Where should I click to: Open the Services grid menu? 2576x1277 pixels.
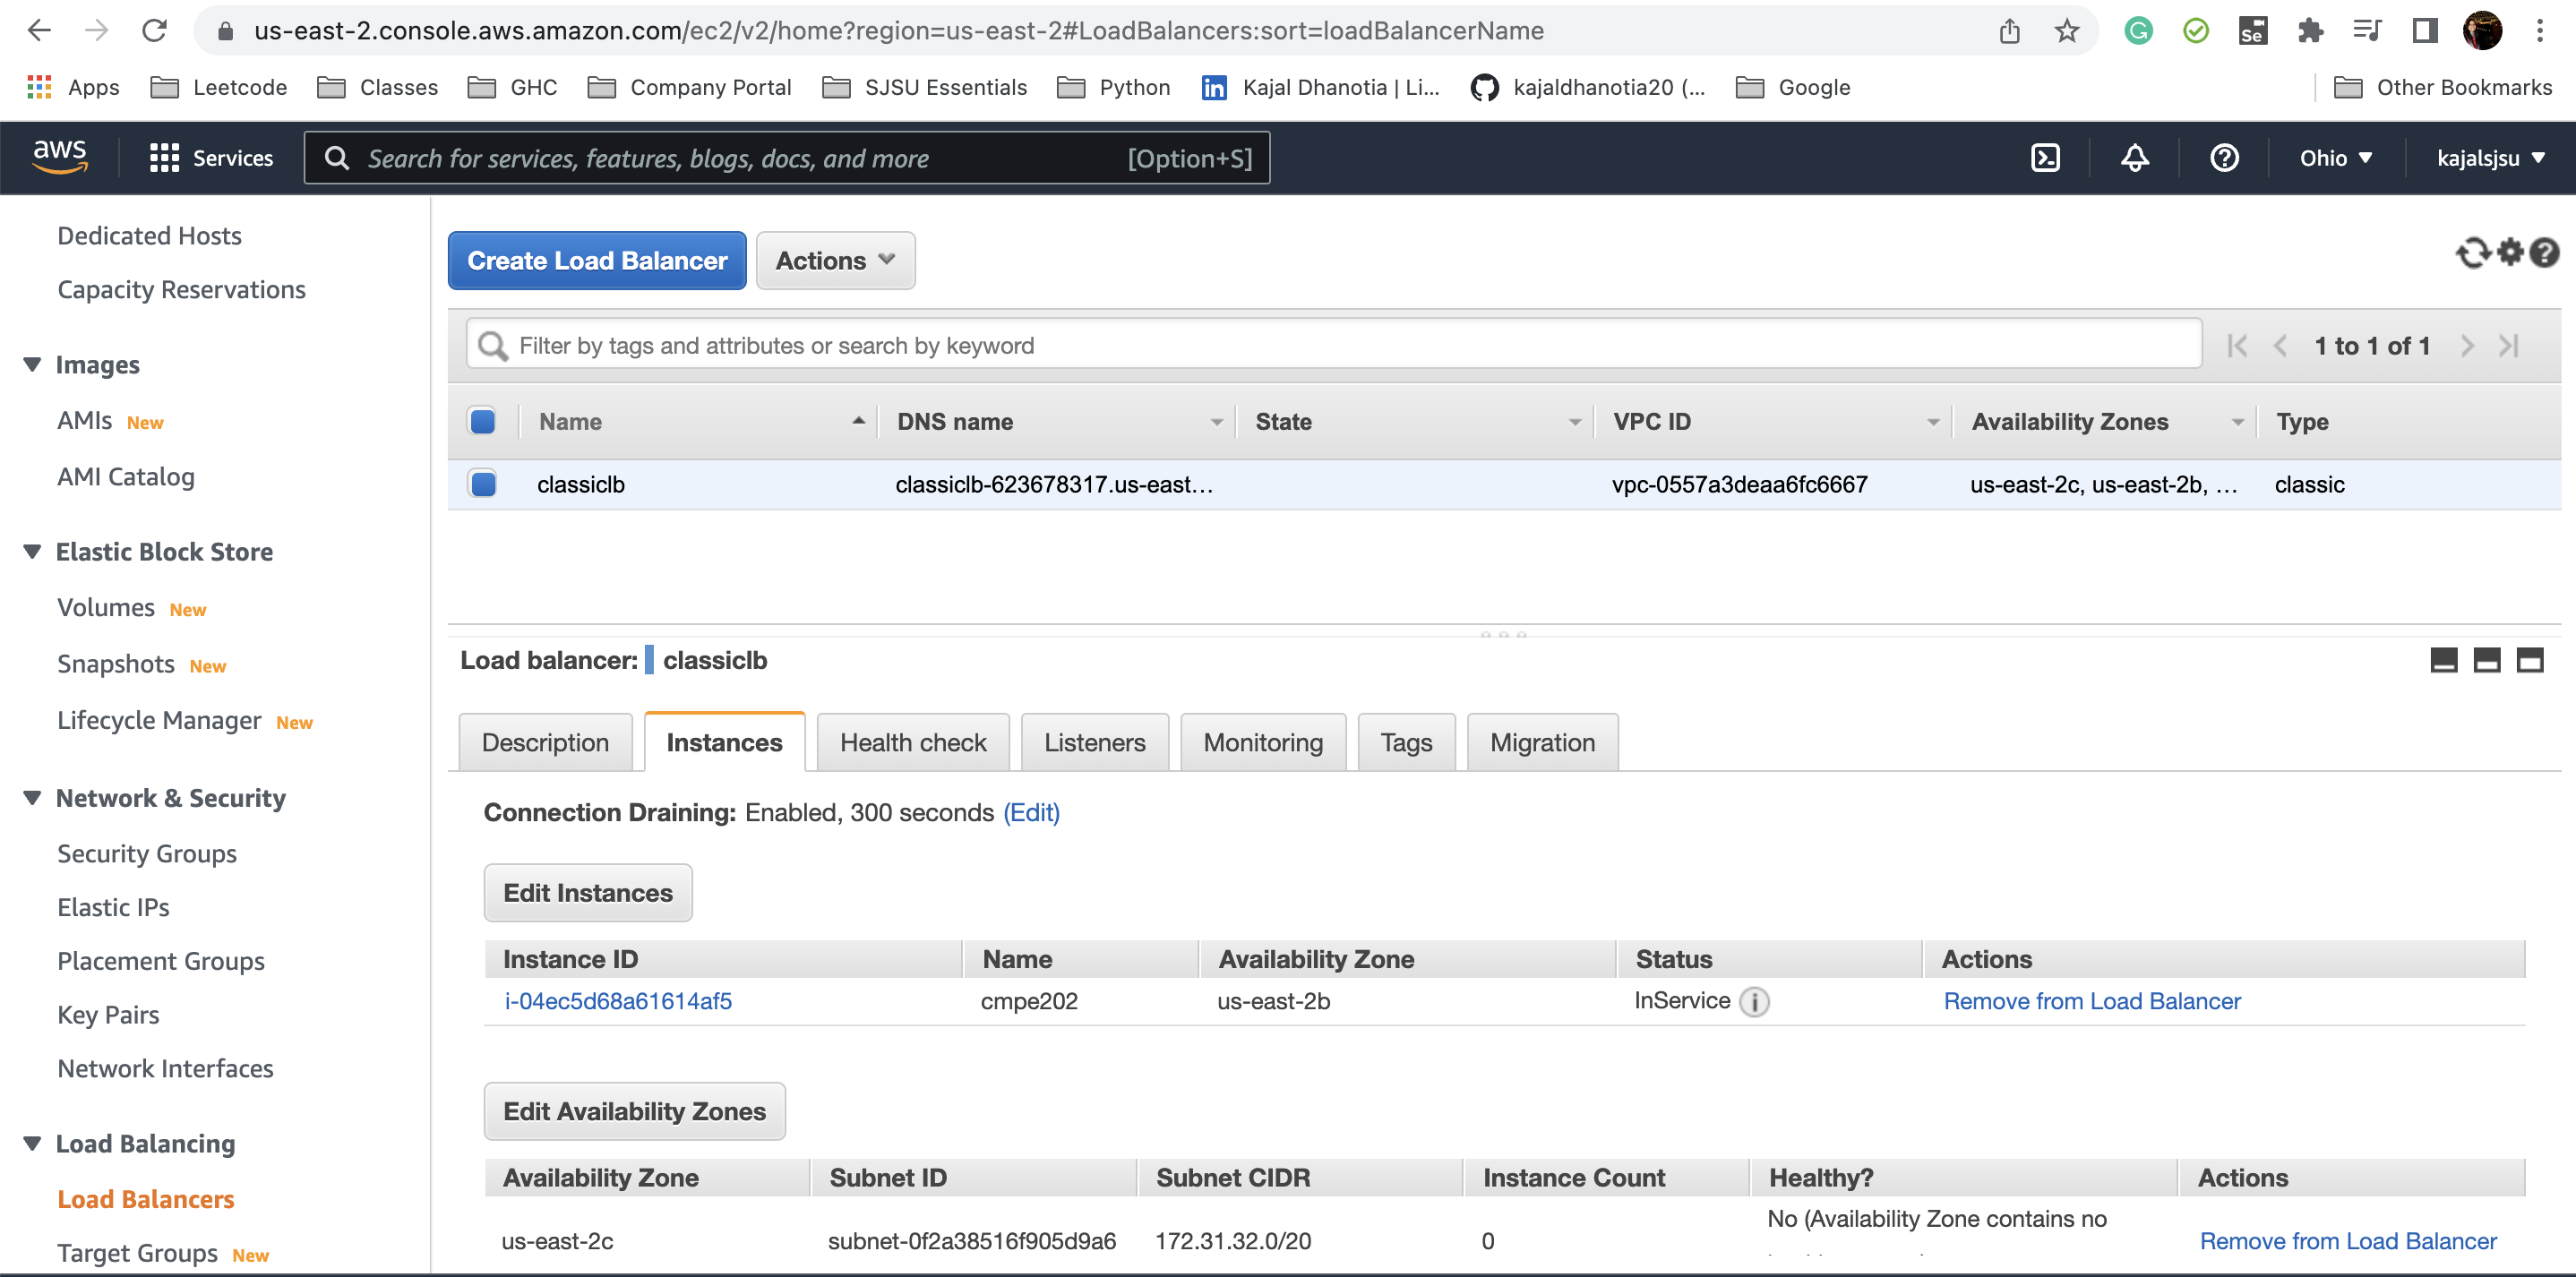pos(165,157)
